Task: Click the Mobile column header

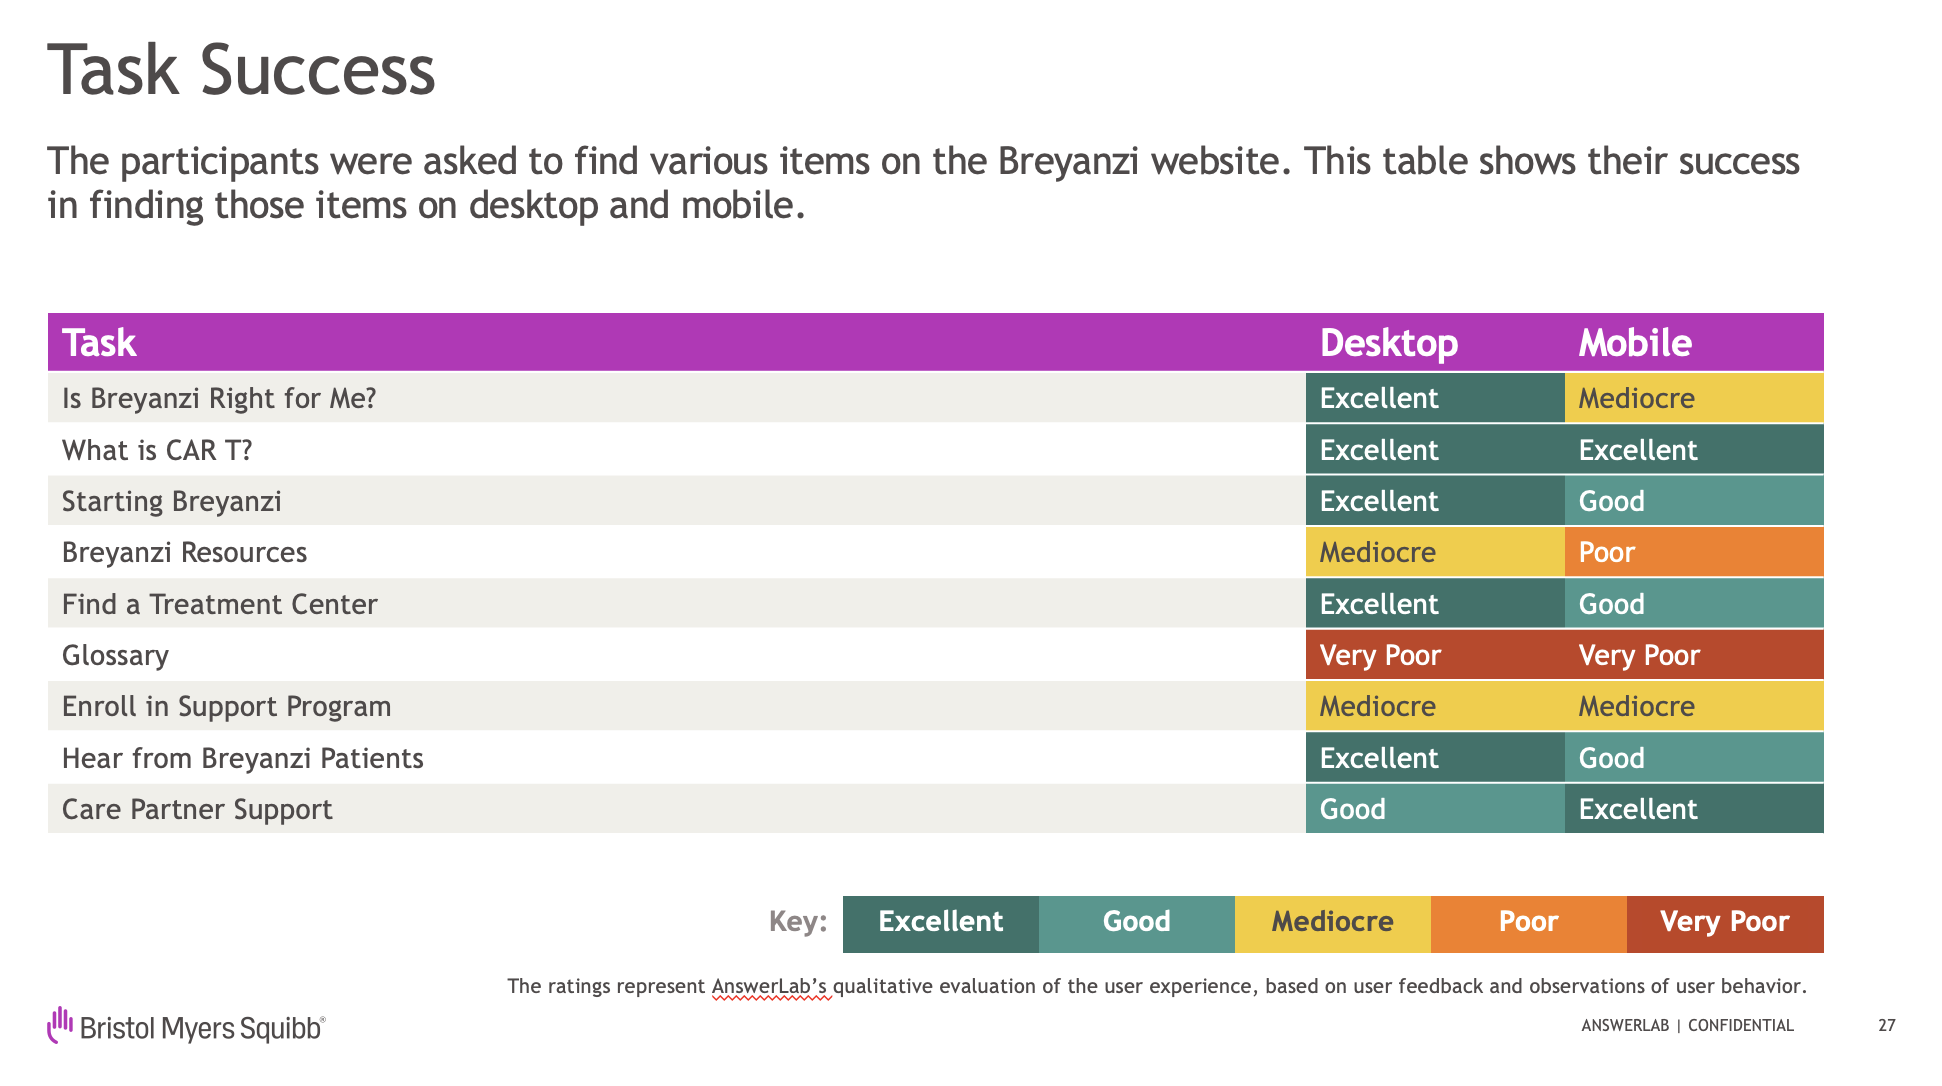Action: point(1635,343)
